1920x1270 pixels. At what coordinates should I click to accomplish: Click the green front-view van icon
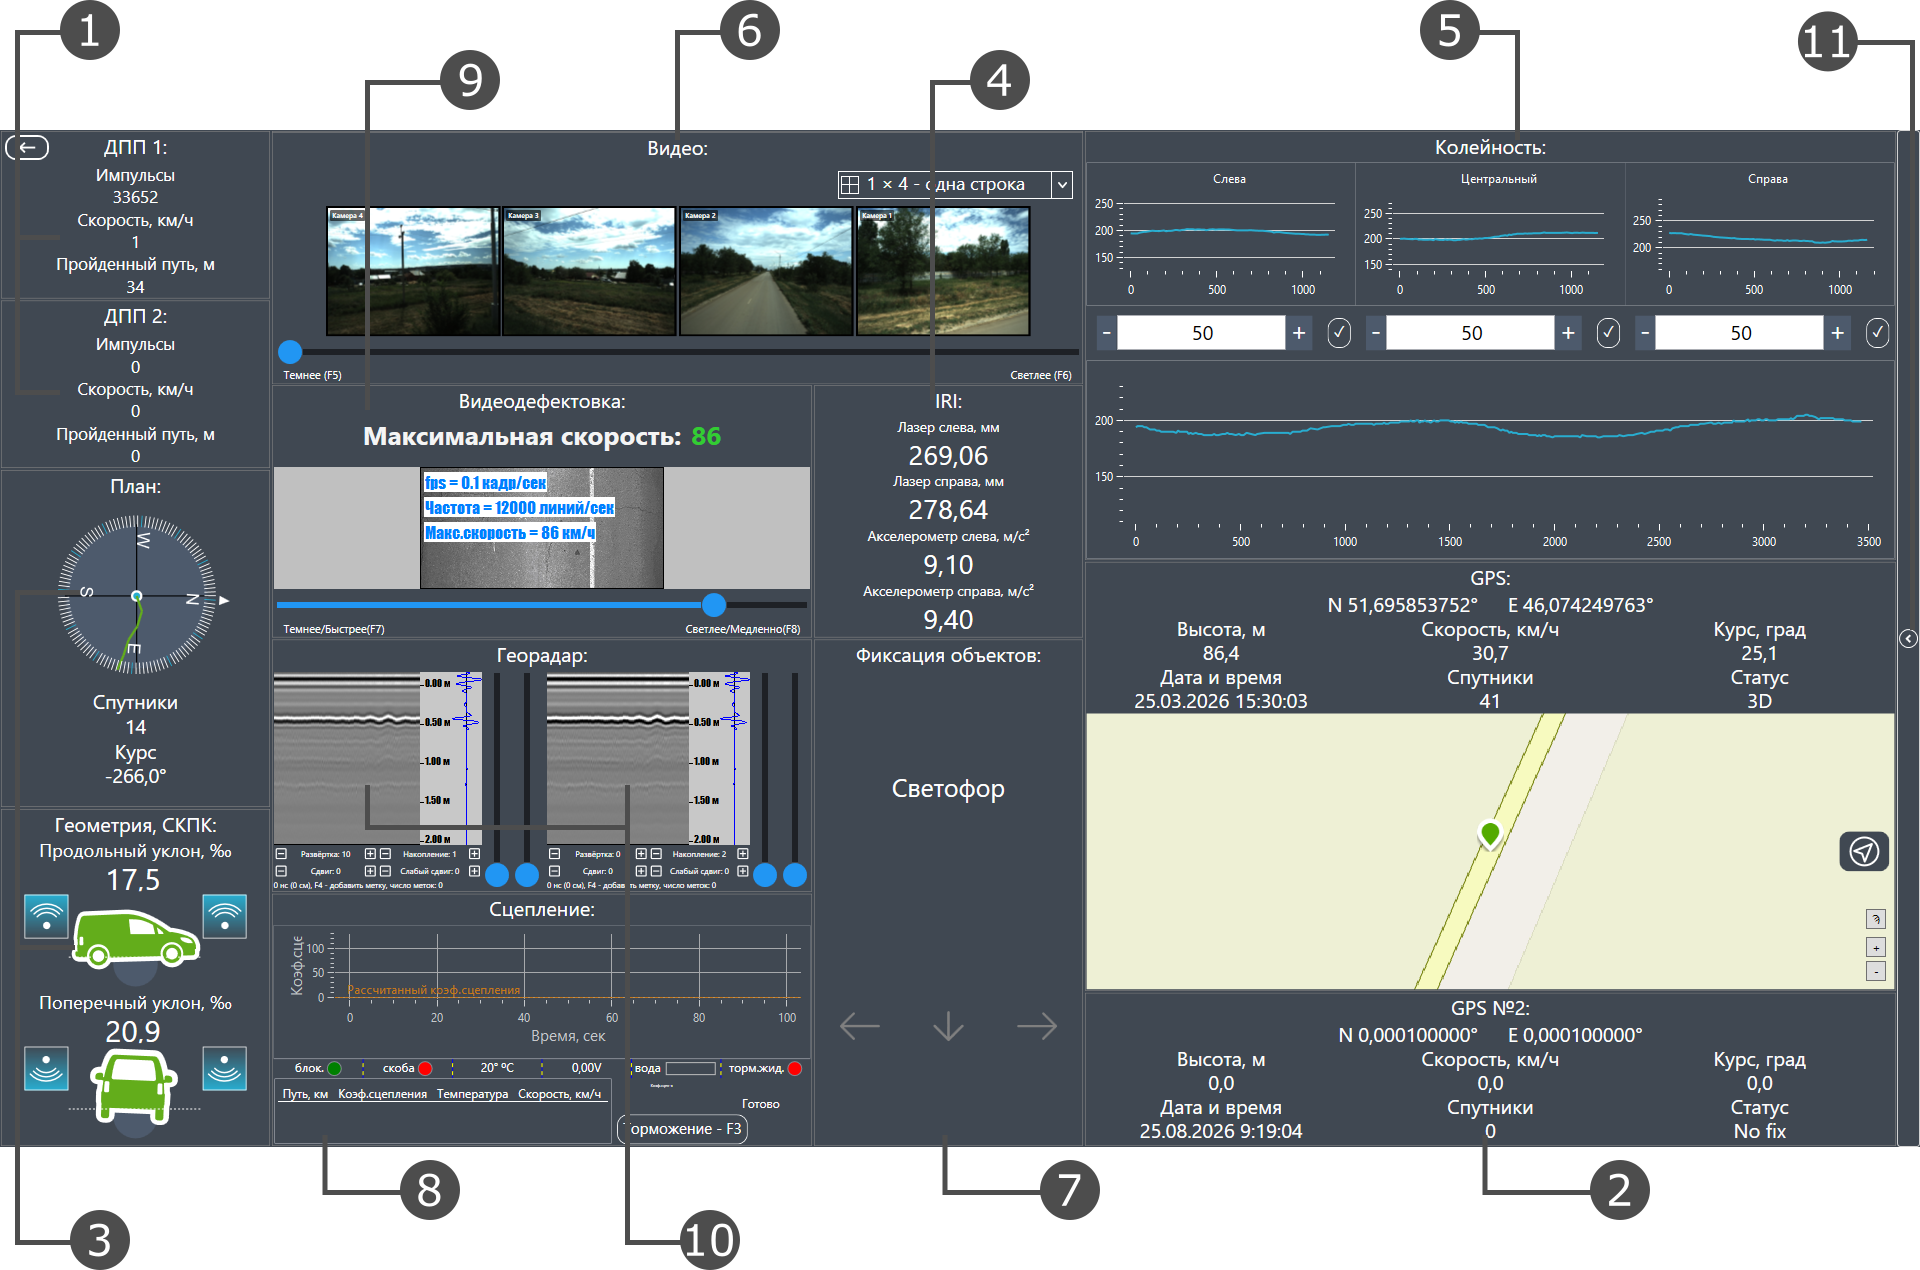(x=134, y=1088)
